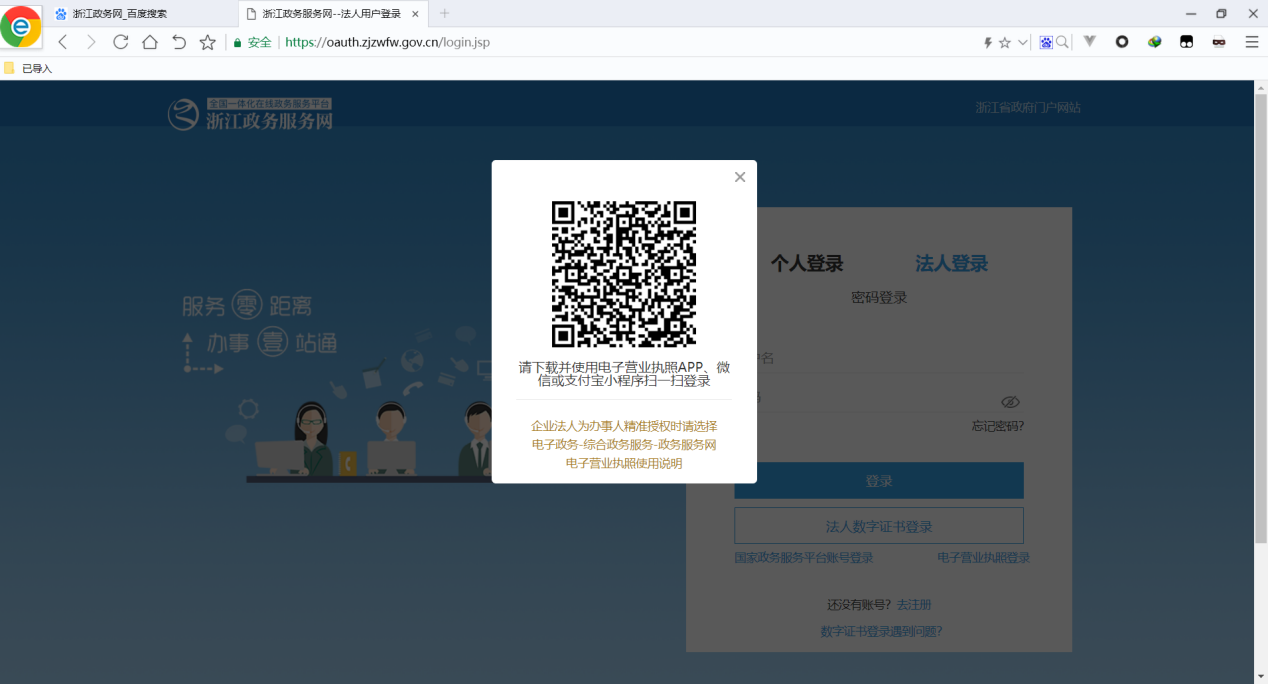Viewport: 1268px width, 684px height.
Task: Open 国家政务服务平台账号登录 link
Action: (x=804, y=558)
